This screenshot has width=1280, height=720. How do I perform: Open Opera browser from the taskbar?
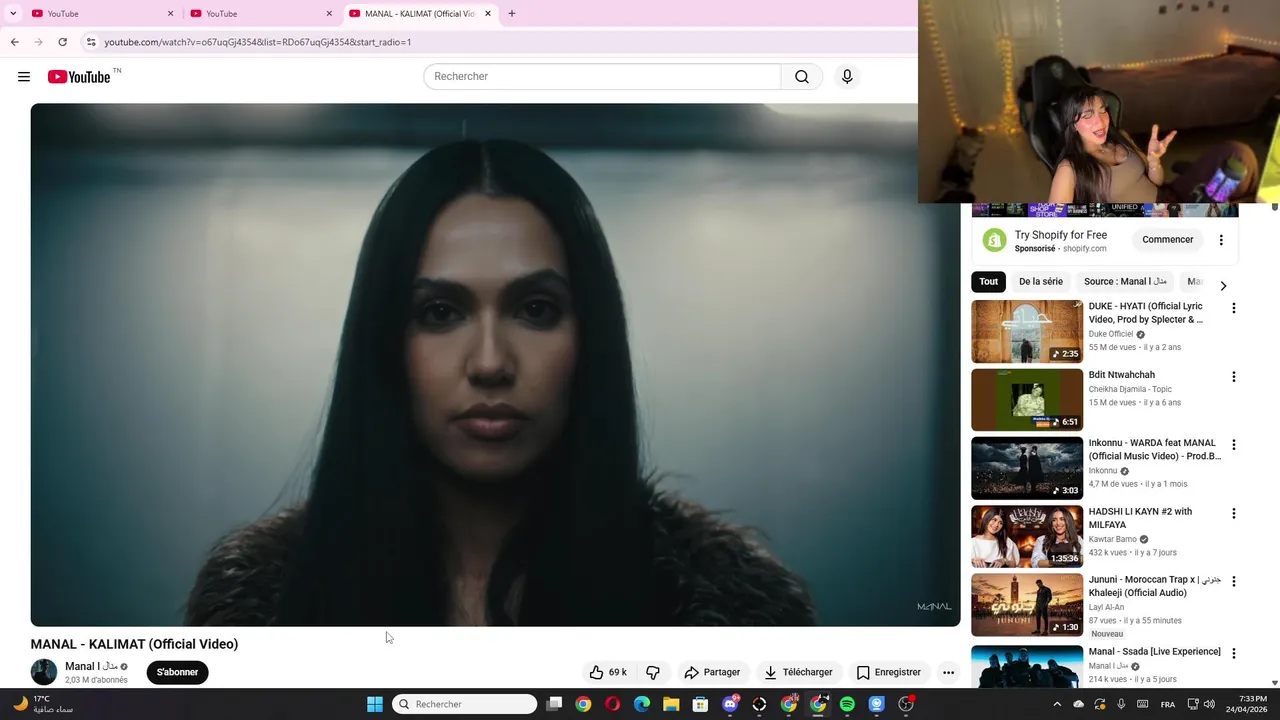coord(612,704)
